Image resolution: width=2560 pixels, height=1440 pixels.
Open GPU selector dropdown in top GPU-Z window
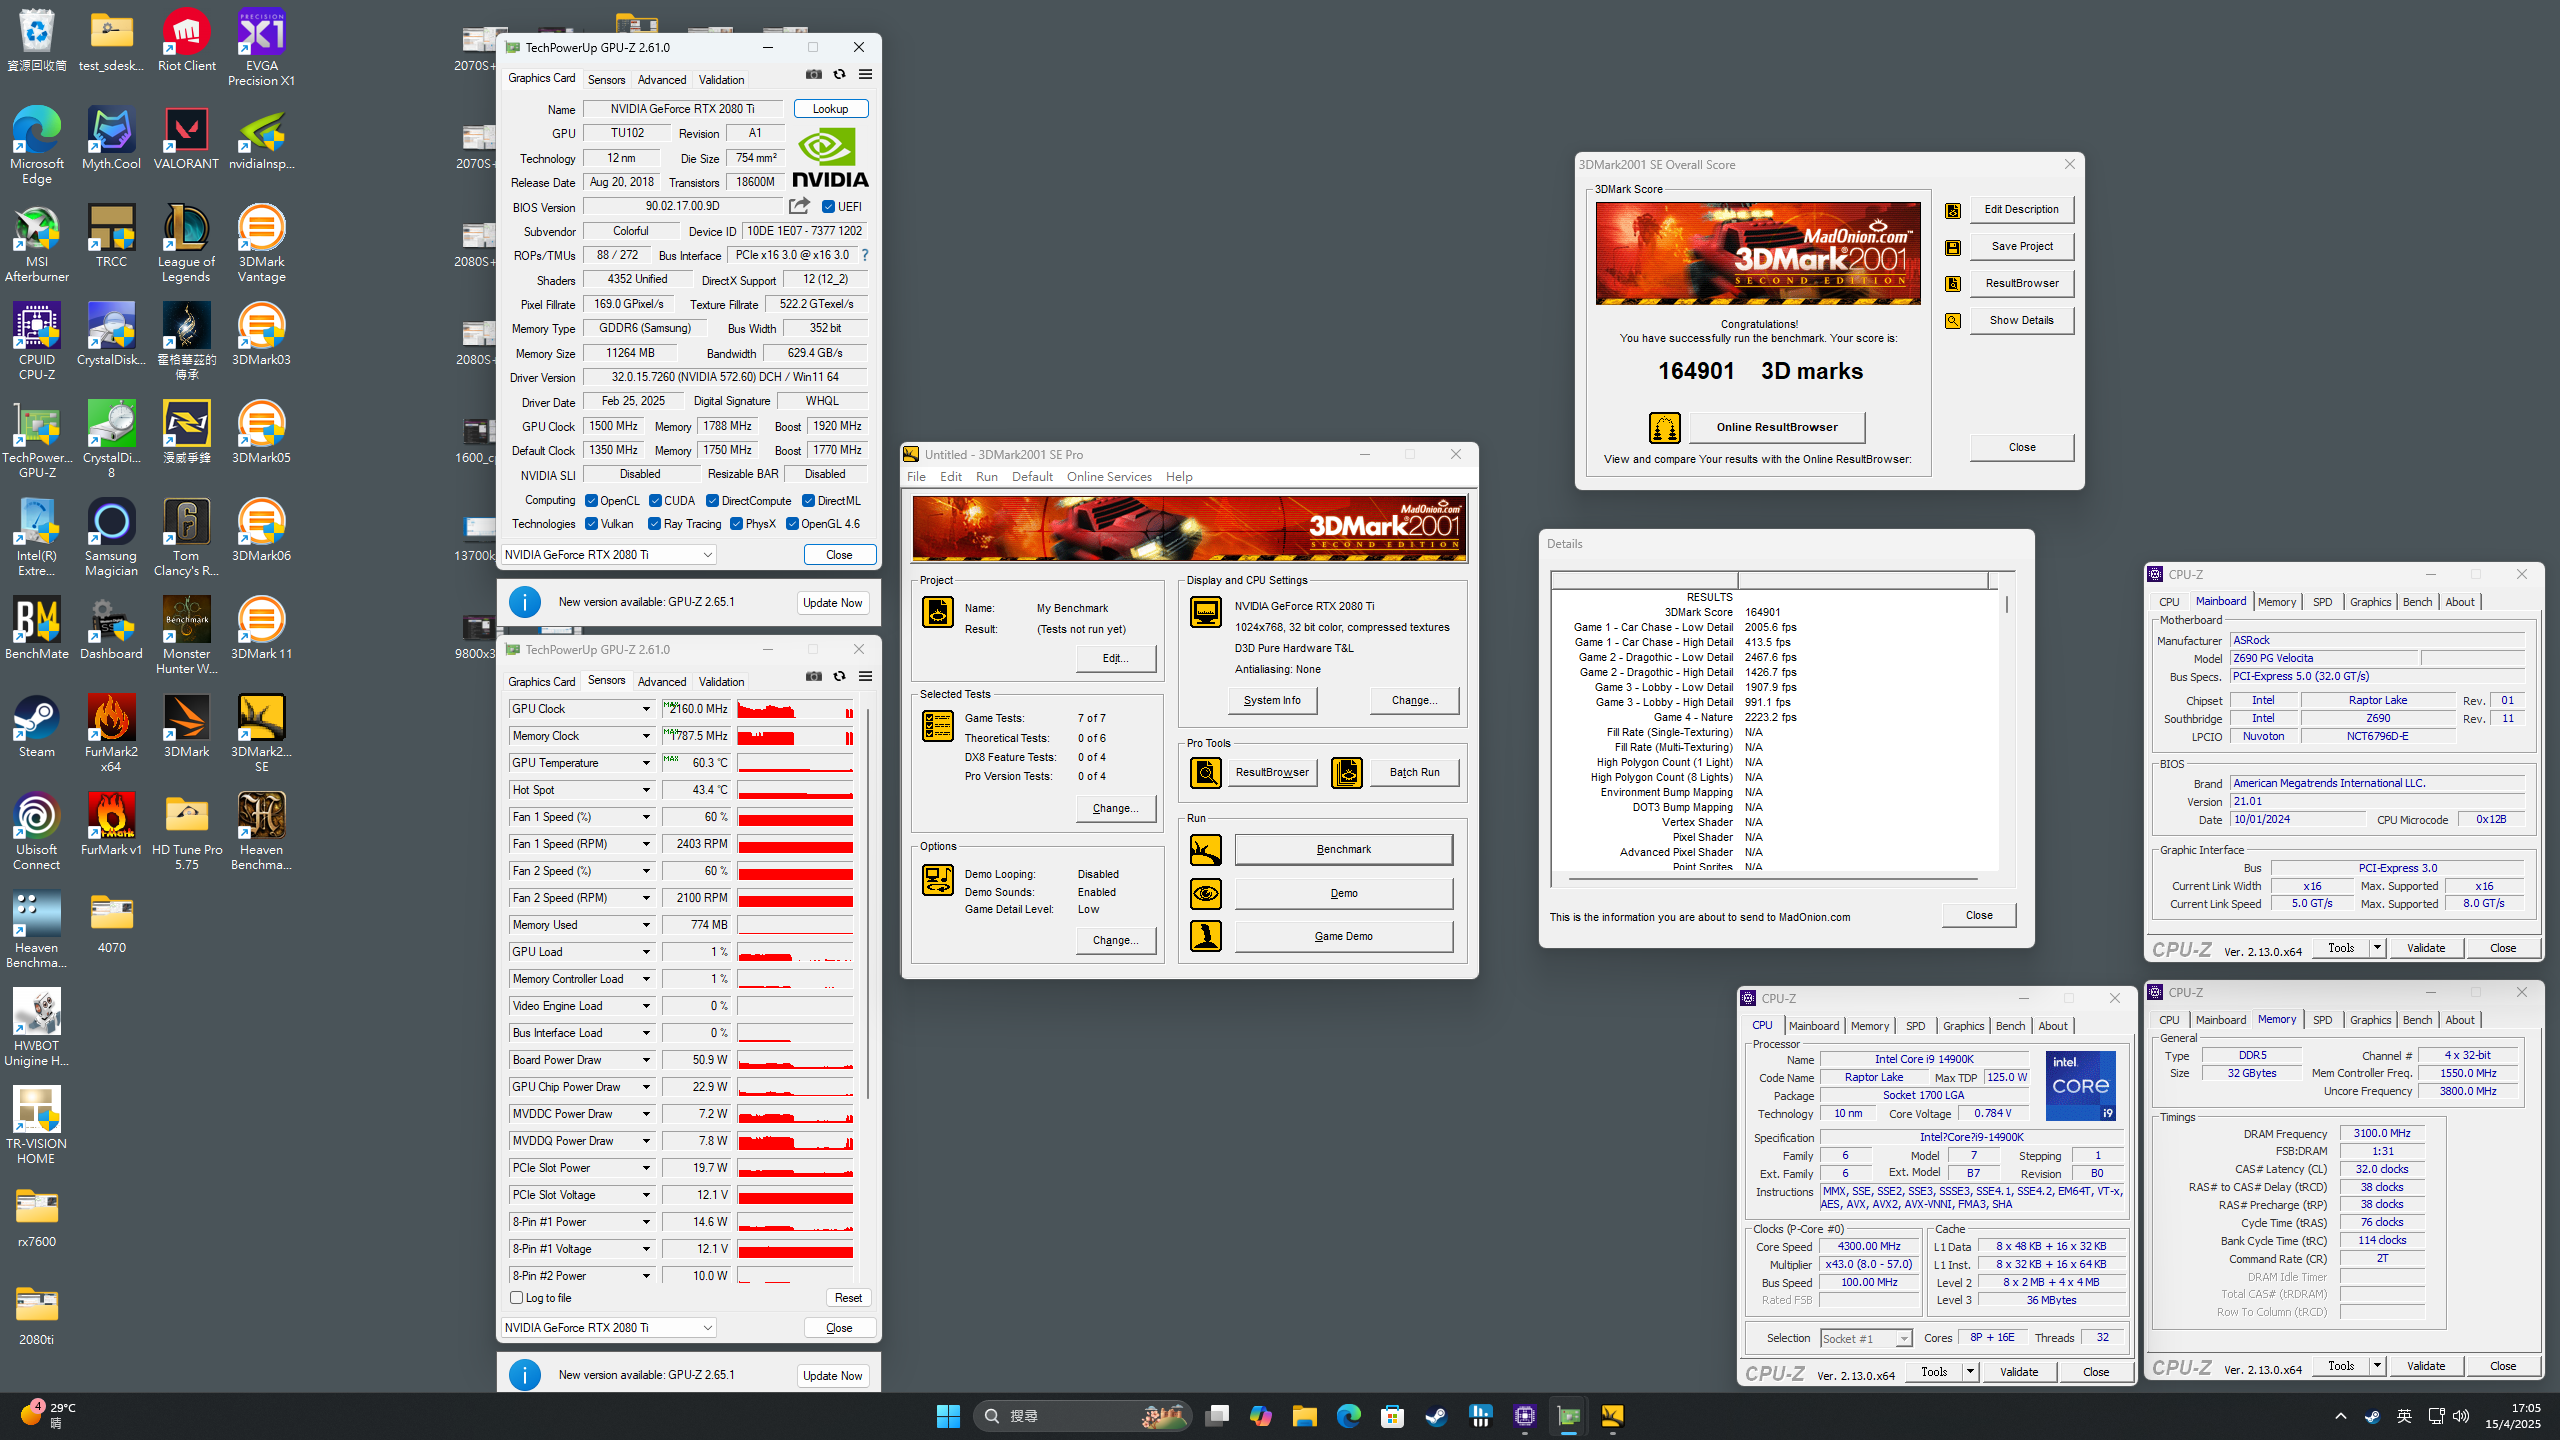click(x=608, y=555)
